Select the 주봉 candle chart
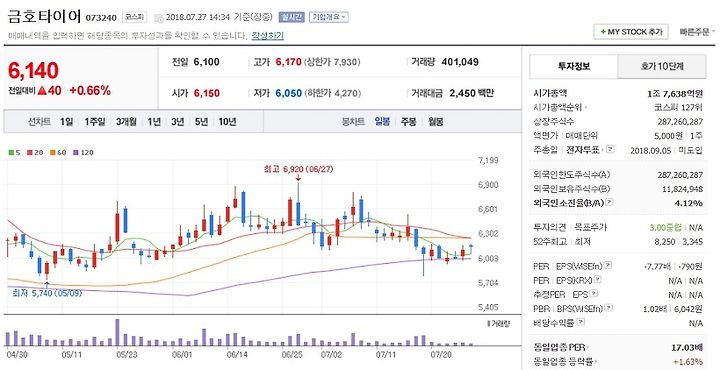 (x=408, y=122)
